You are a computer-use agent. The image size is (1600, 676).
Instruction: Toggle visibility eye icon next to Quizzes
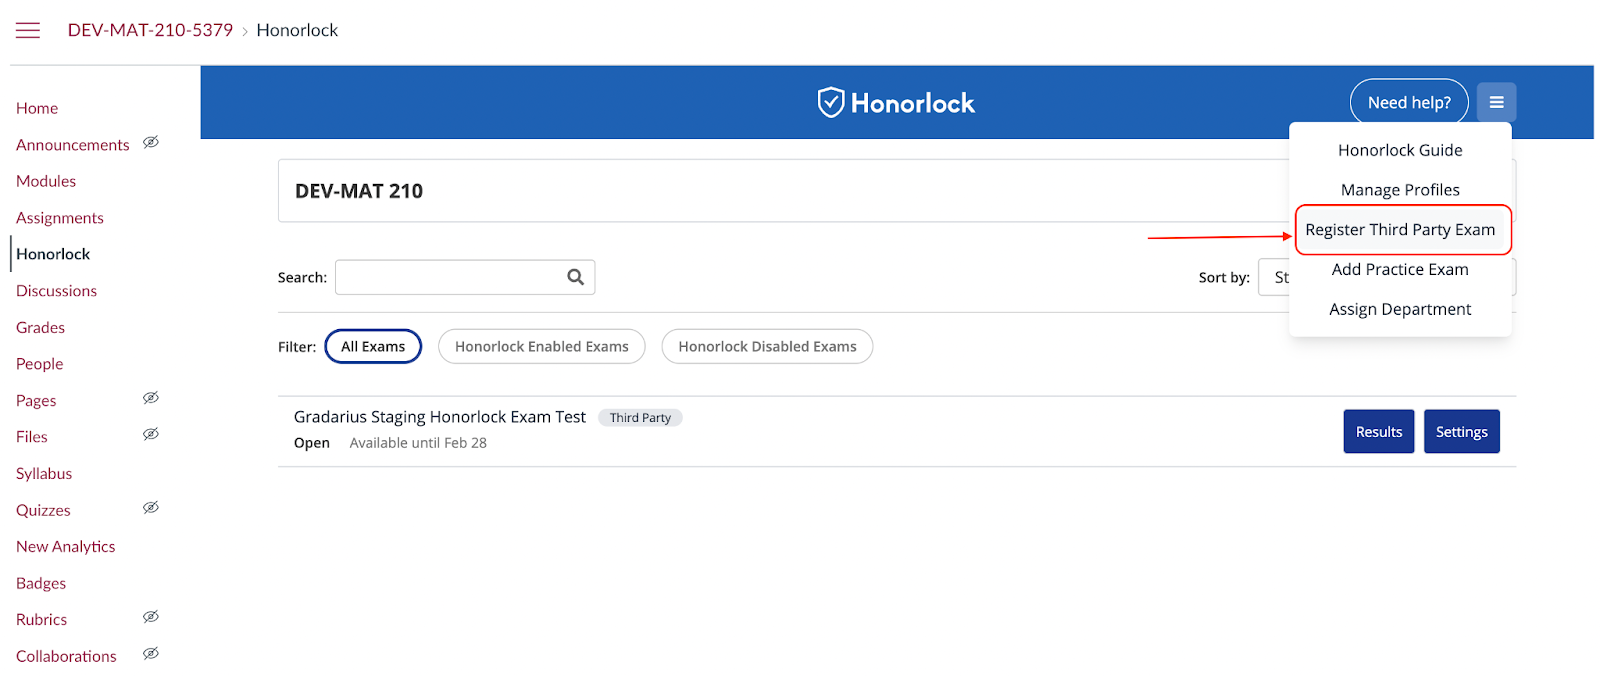[x=151, y=508]
